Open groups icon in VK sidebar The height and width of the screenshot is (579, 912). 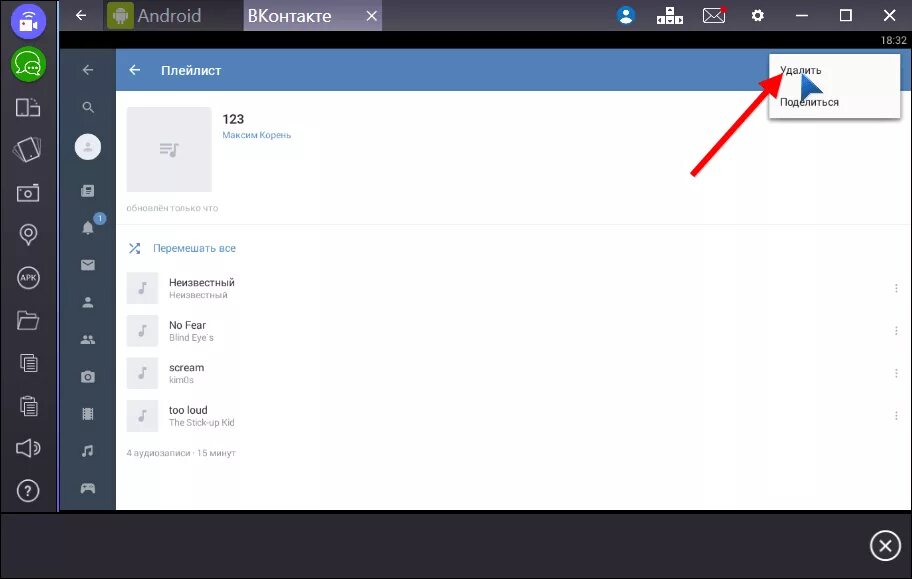pos(88,340)
